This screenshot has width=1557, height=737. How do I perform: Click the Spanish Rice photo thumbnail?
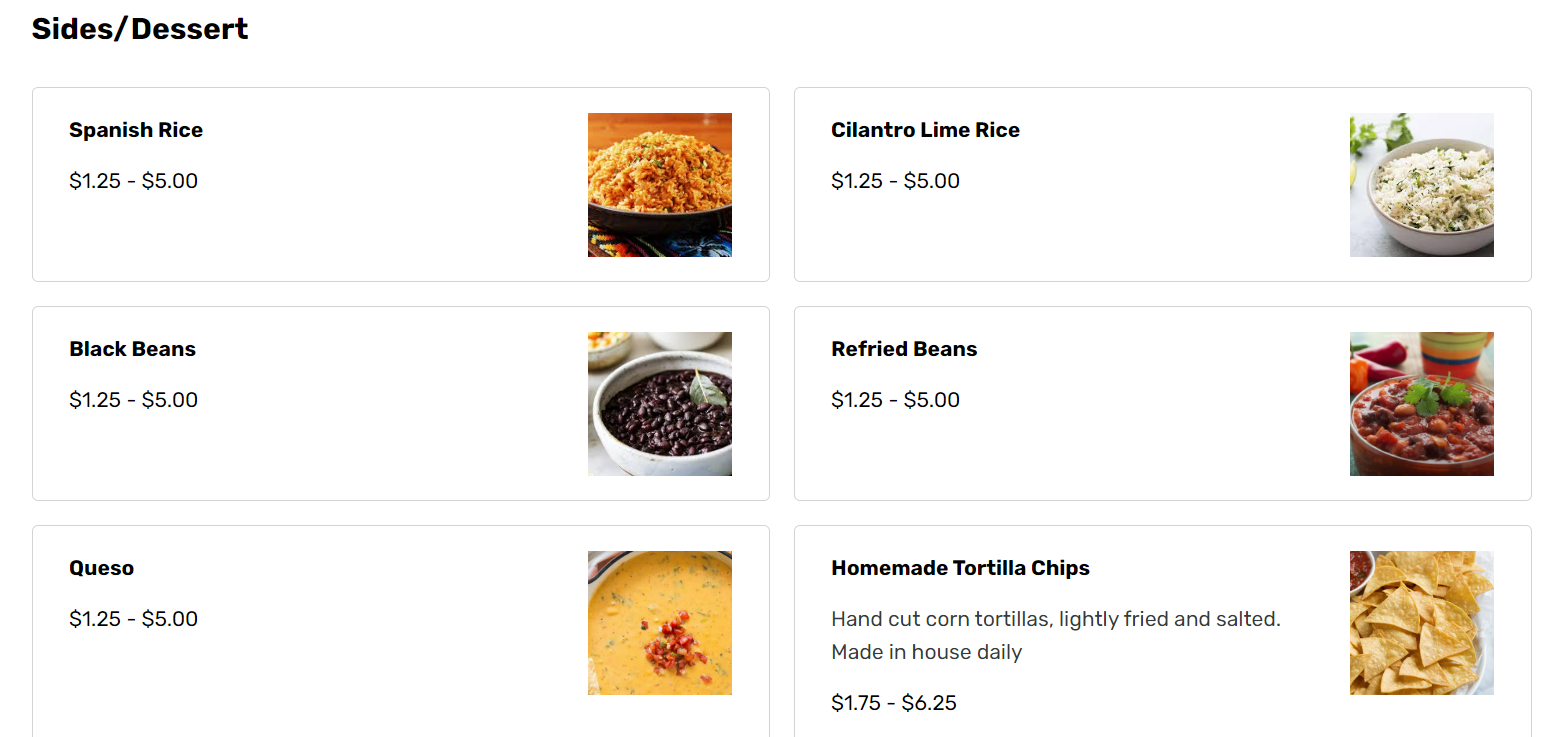coord(659,185)
